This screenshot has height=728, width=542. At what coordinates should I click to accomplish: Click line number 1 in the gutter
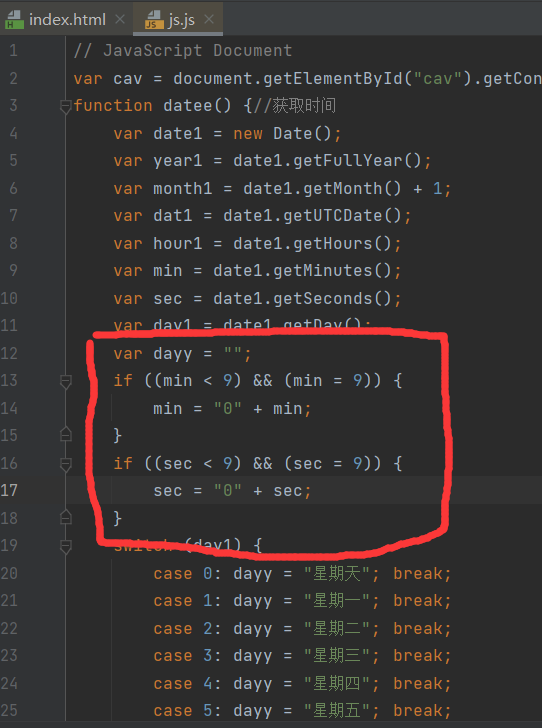(13, 50)
